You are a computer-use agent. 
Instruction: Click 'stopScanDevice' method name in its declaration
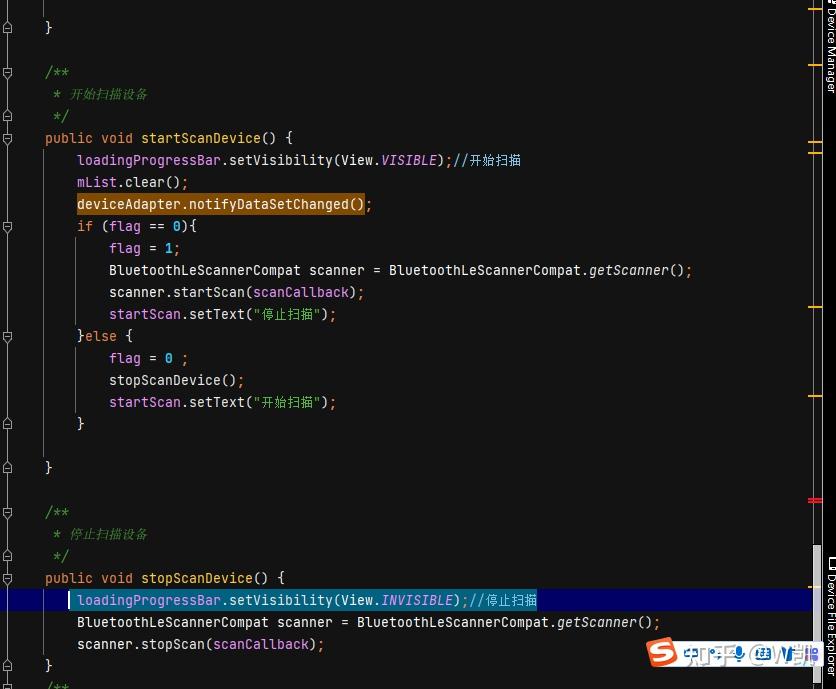pos(197,579)
